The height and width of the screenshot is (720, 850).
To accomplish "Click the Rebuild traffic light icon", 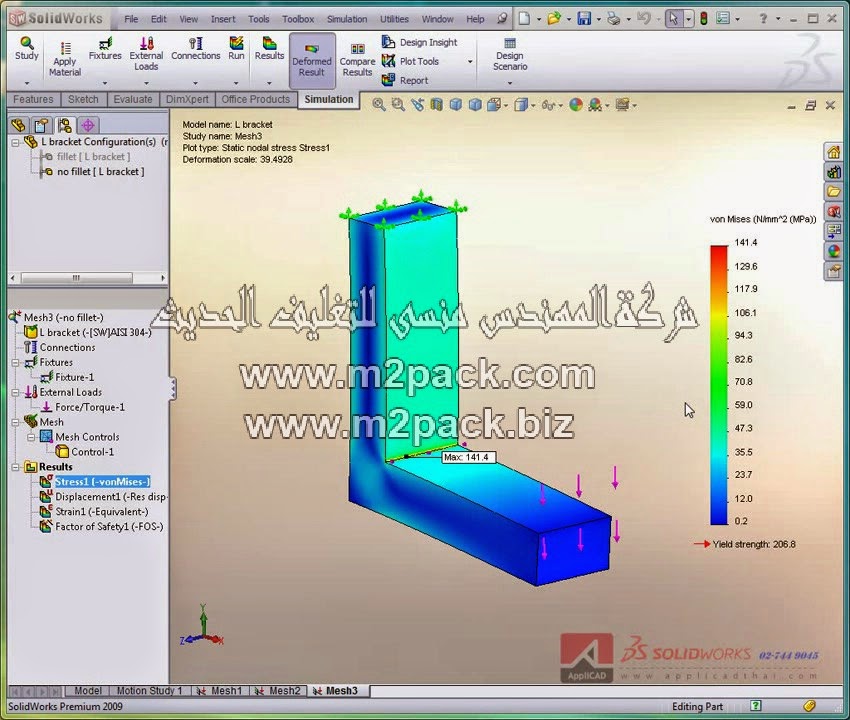I will (x=704, y=19).
